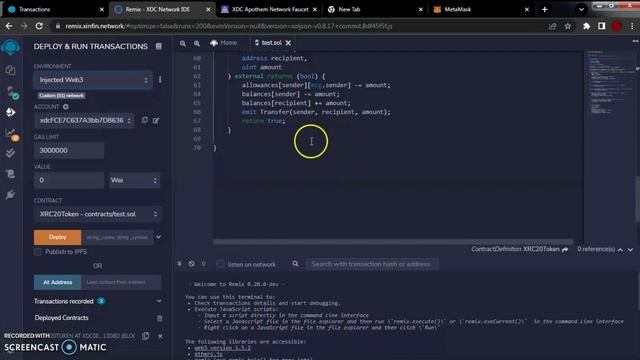Open the browser extensions puzzle icon
640x360 pixels.
(587, 26)
